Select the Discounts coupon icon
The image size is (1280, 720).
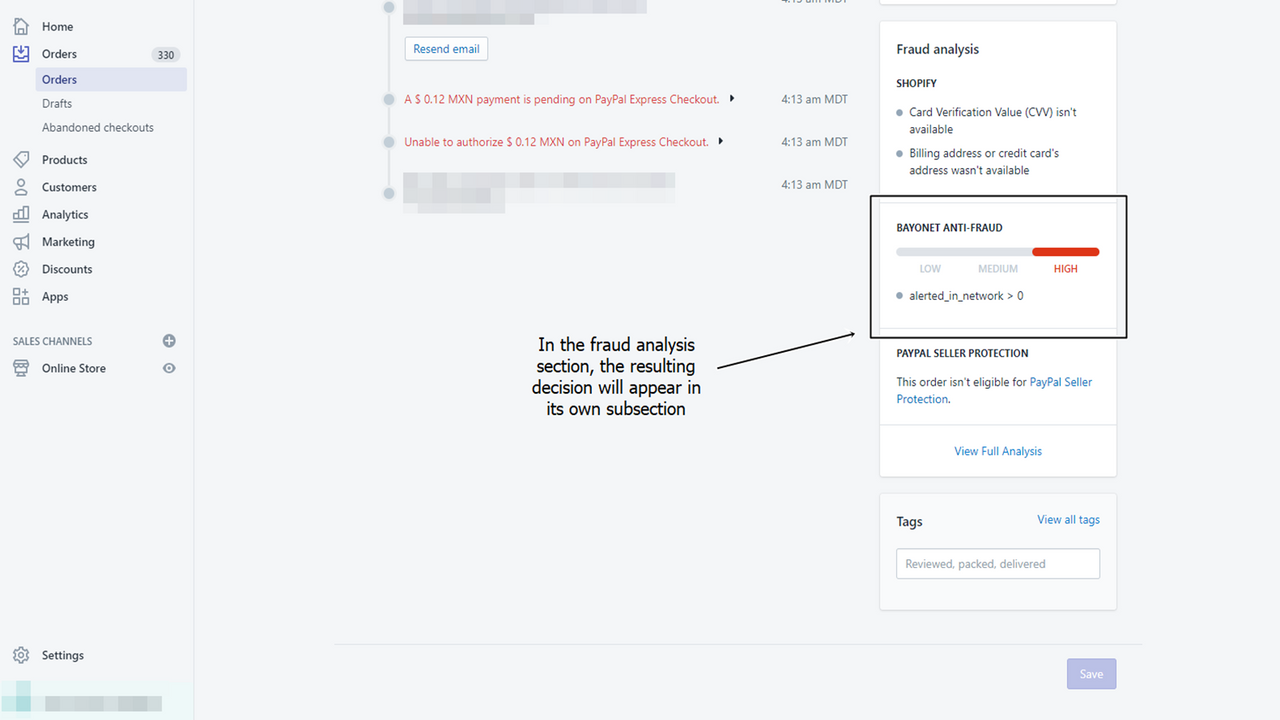coord(21,269)
